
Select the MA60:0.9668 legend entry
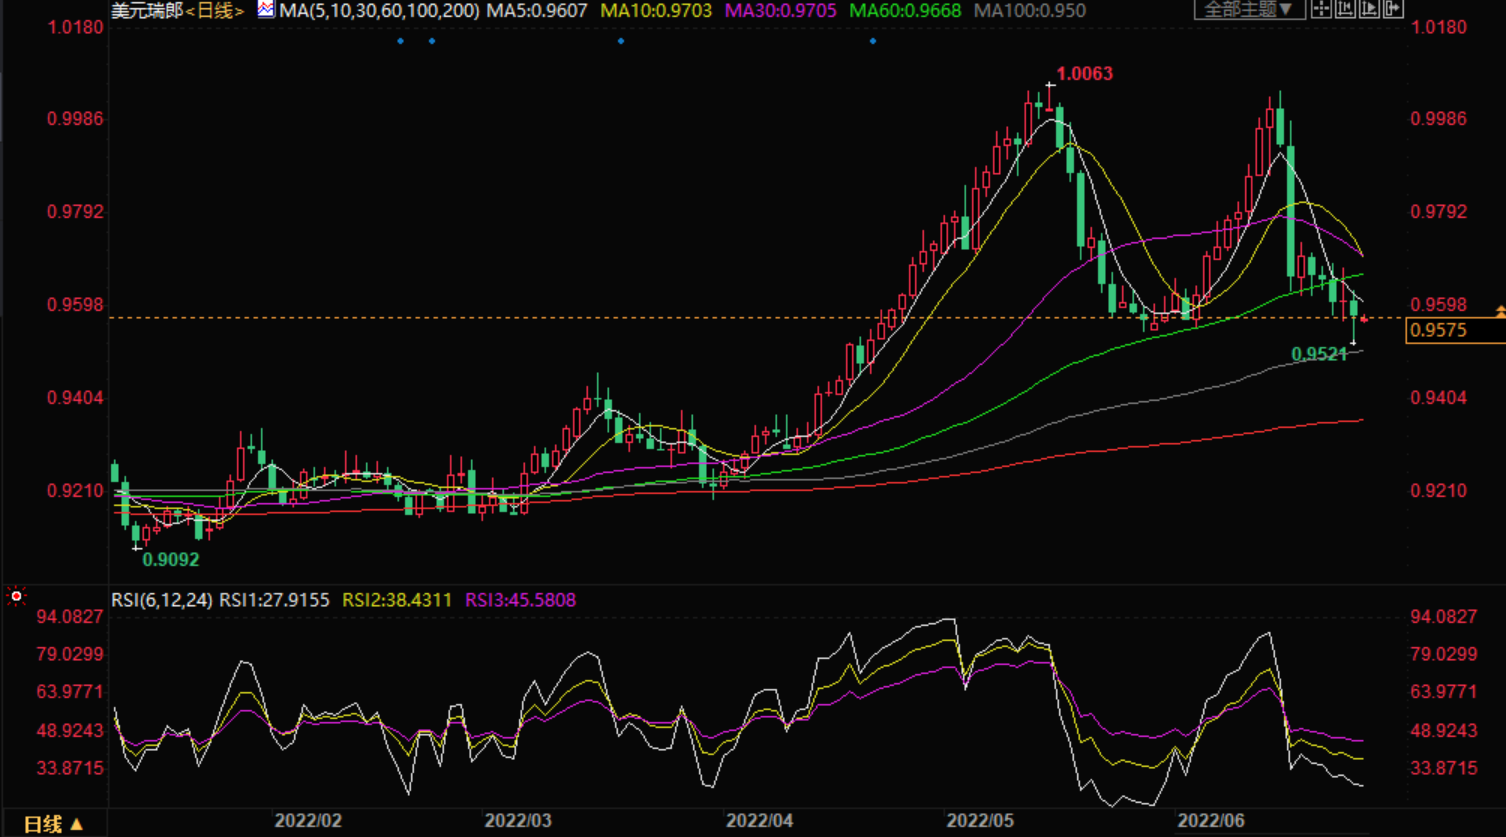(905, 11)
